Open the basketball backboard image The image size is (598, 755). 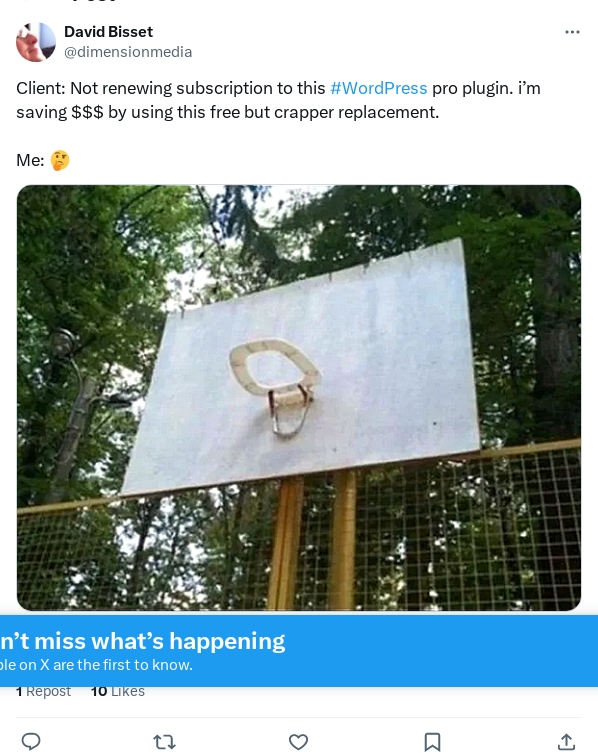click(299, 398)
